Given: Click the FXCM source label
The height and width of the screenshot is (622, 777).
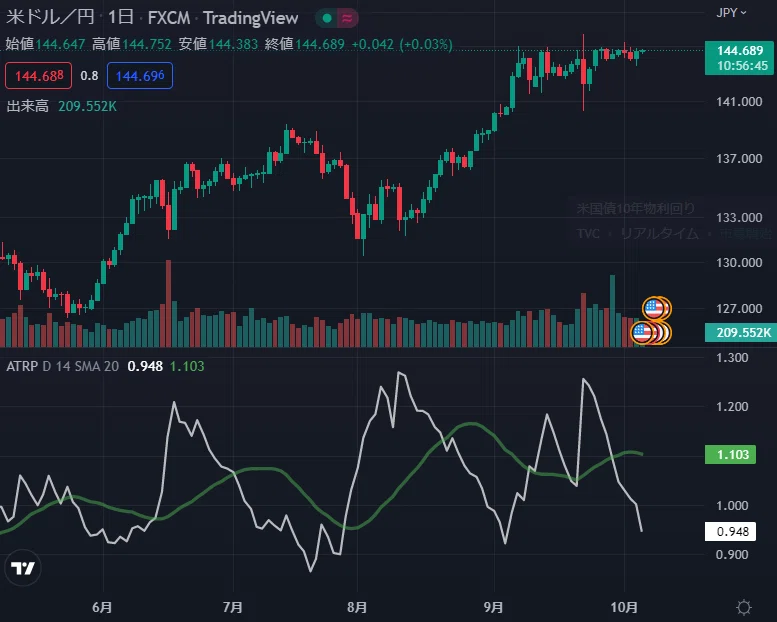Looking at the screenshot, I should [169, 18].
